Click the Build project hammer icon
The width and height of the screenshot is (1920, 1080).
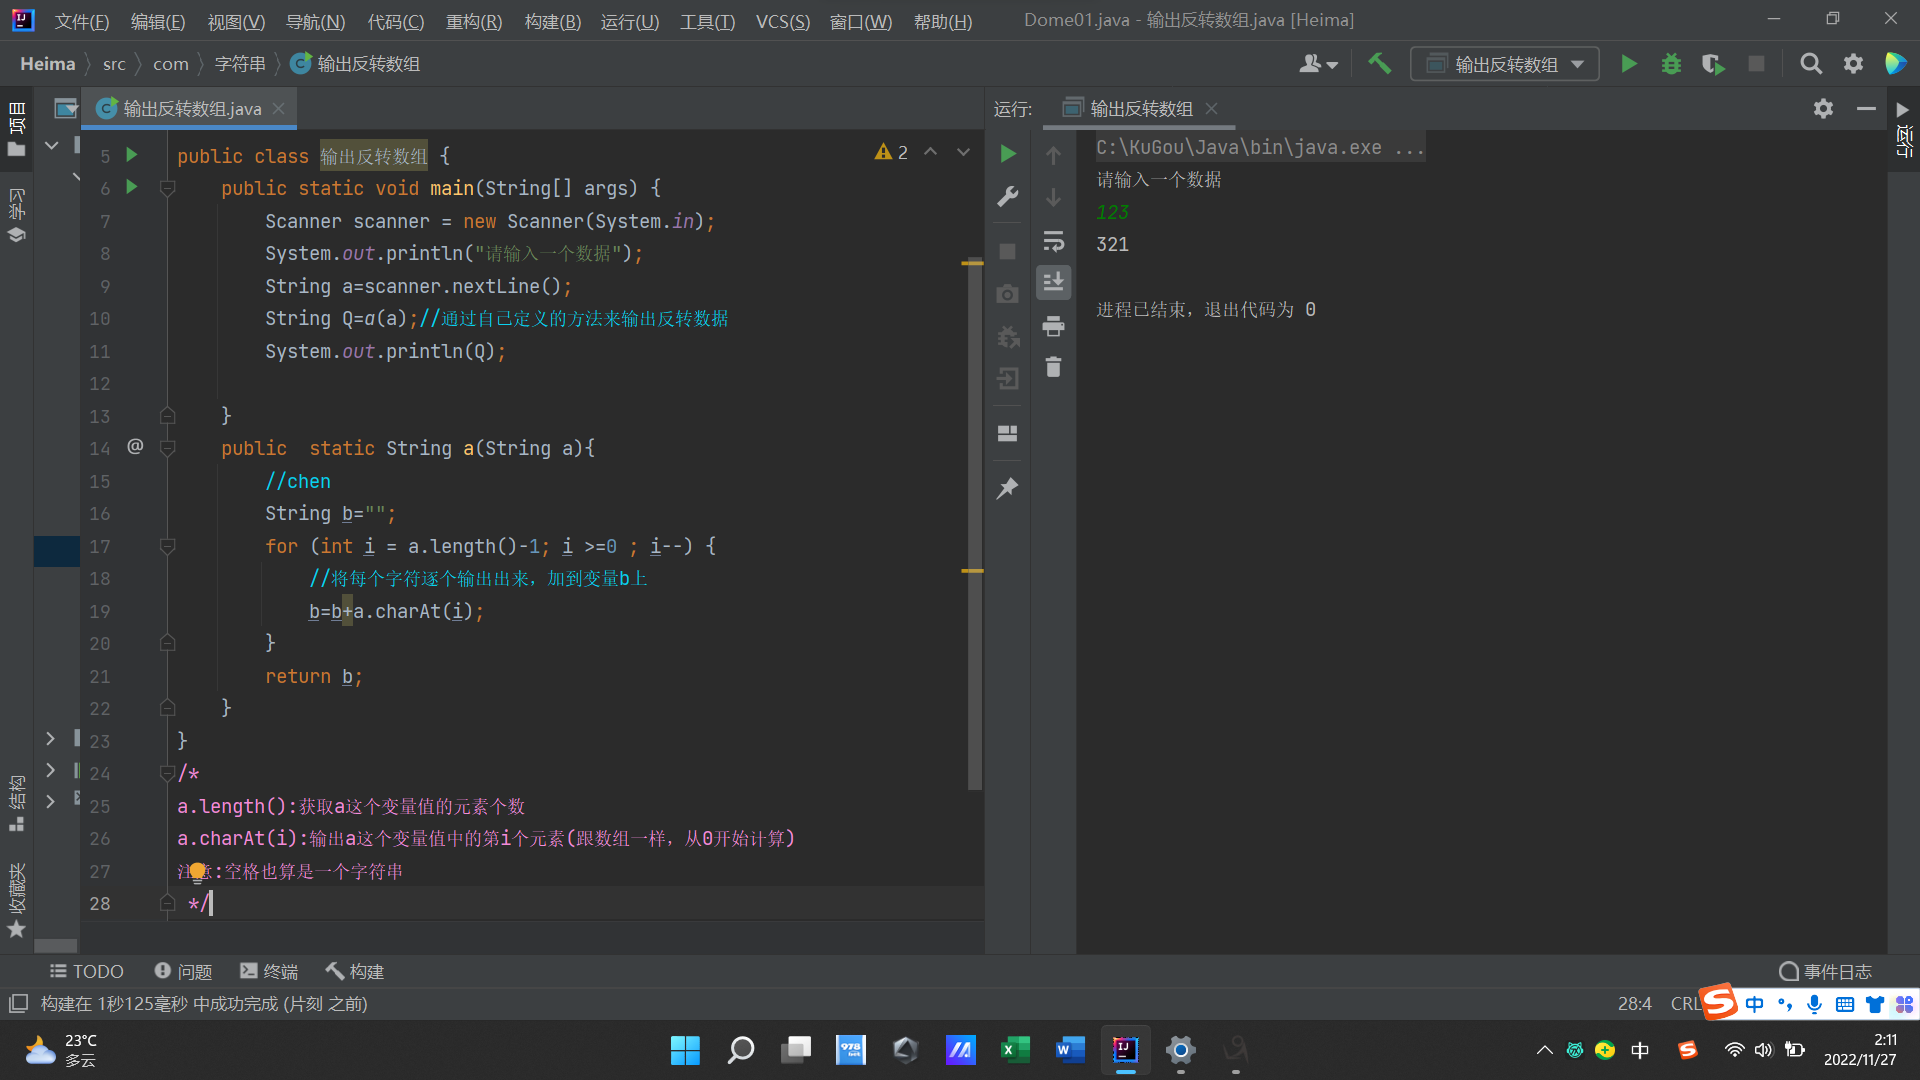(1379, 64)
